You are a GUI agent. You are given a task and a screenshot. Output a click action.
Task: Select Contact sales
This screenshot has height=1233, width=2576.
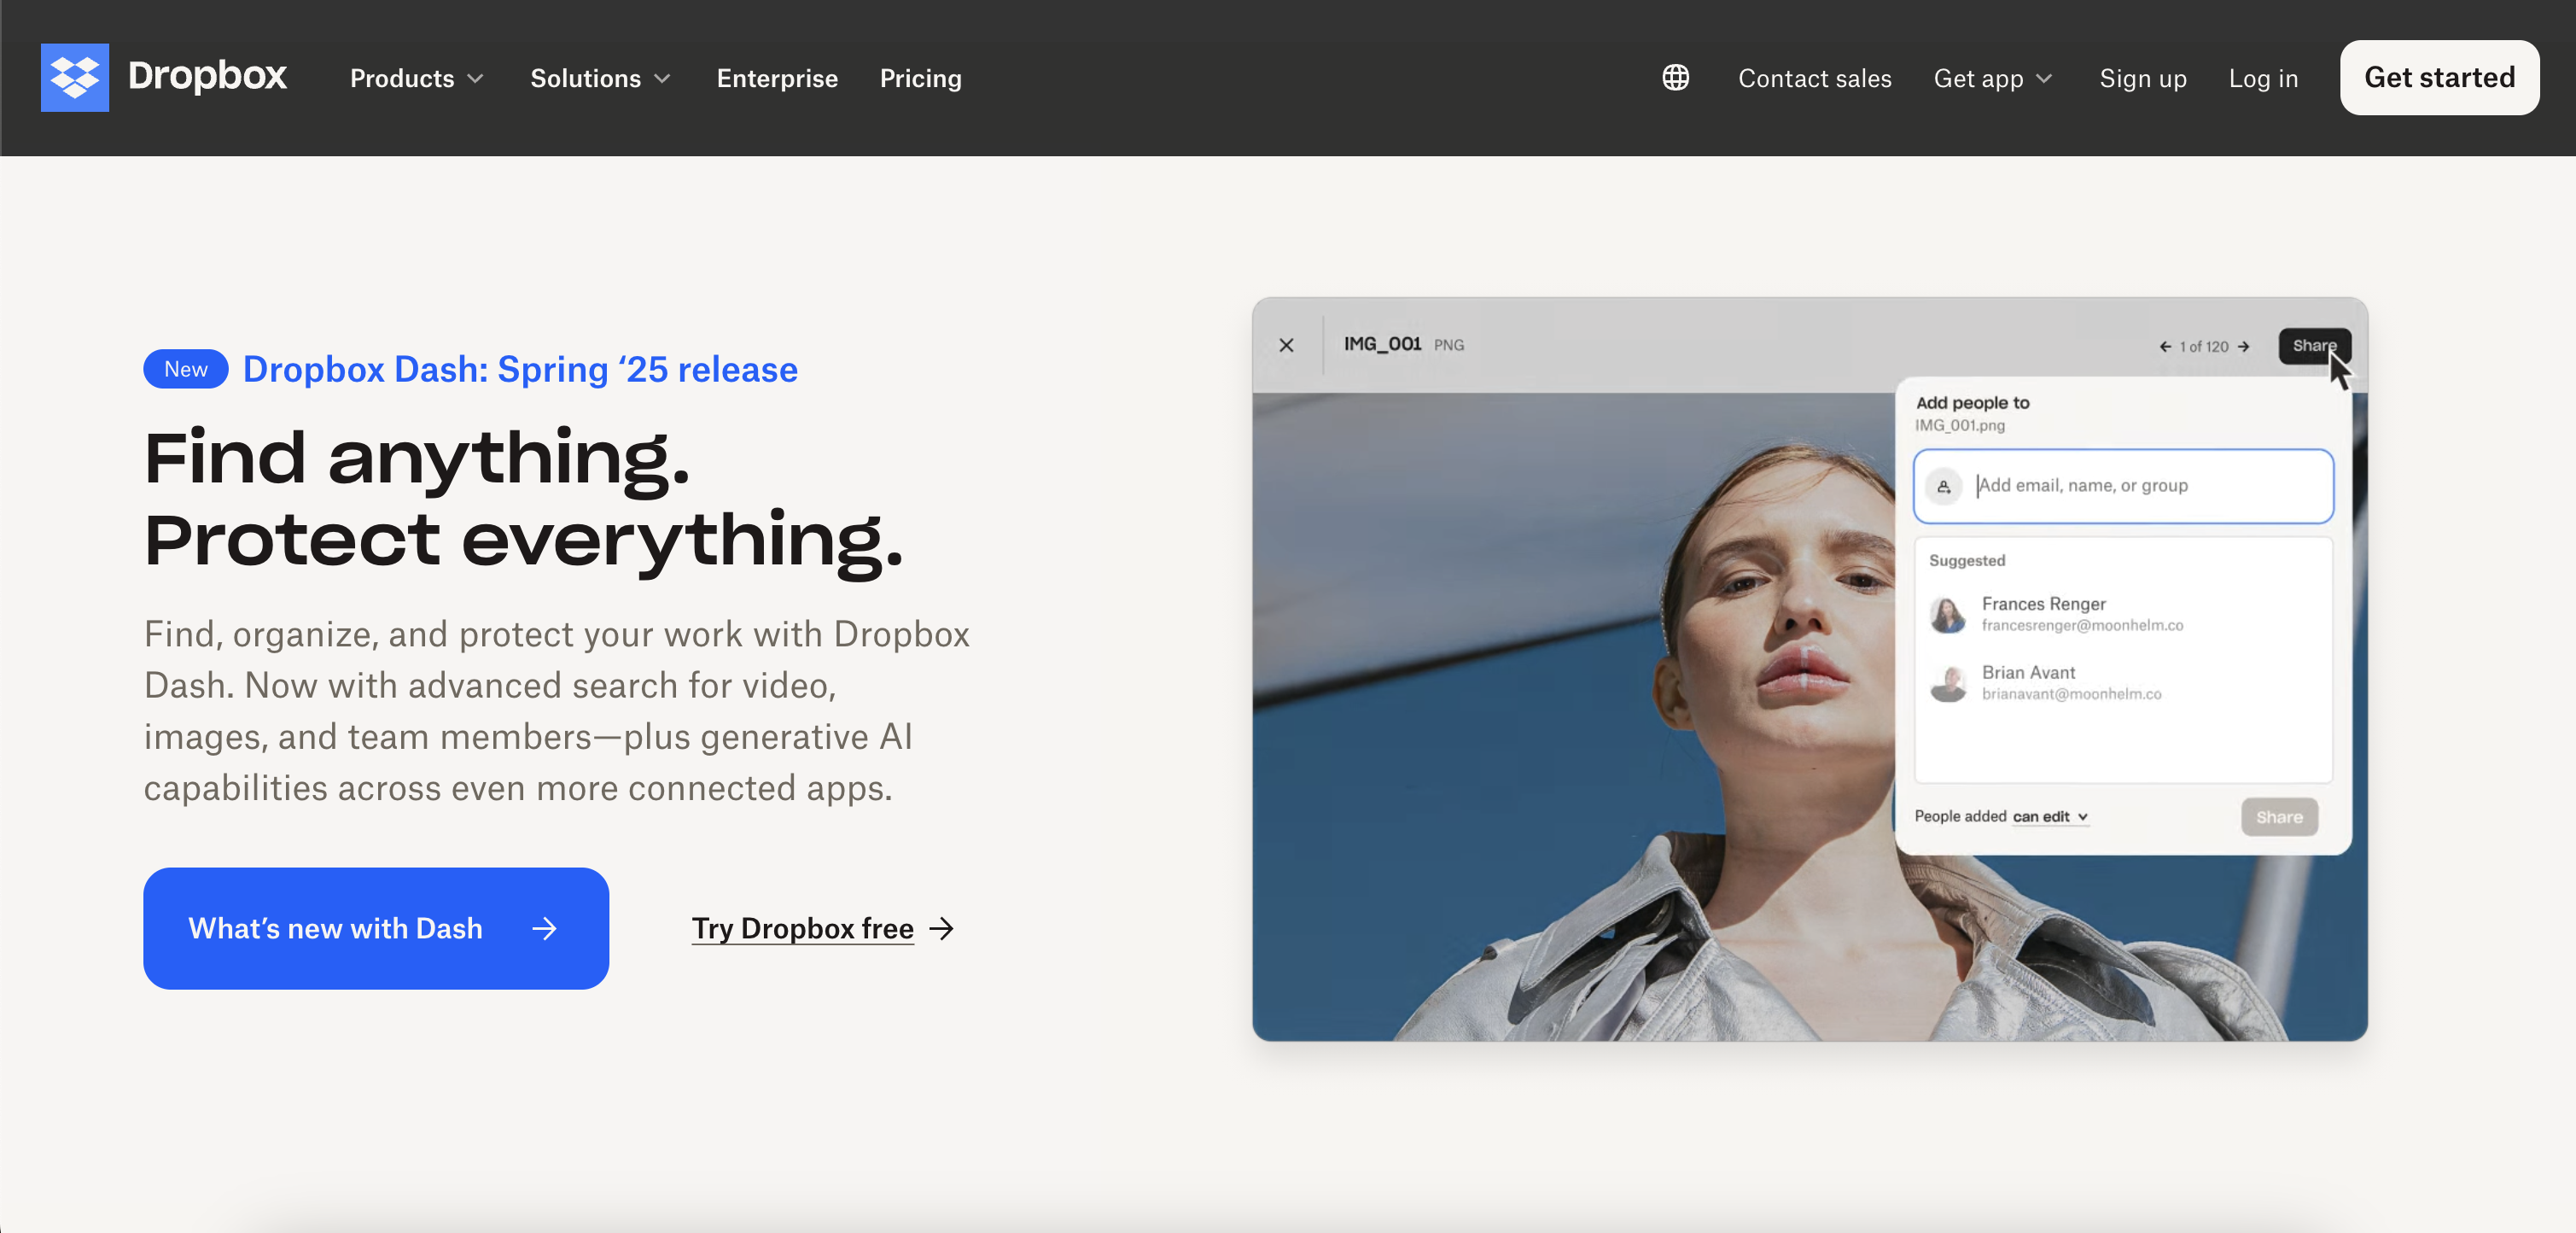[x=1814, y=78]
